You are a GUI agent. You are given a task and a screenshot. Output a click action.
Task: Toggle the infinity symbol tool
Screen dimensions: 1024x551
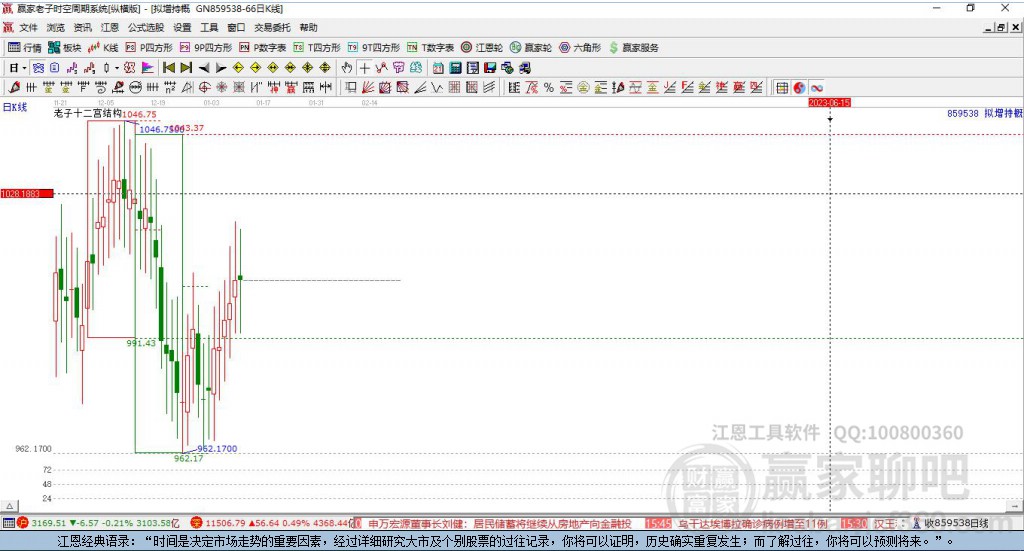point(816,87)
